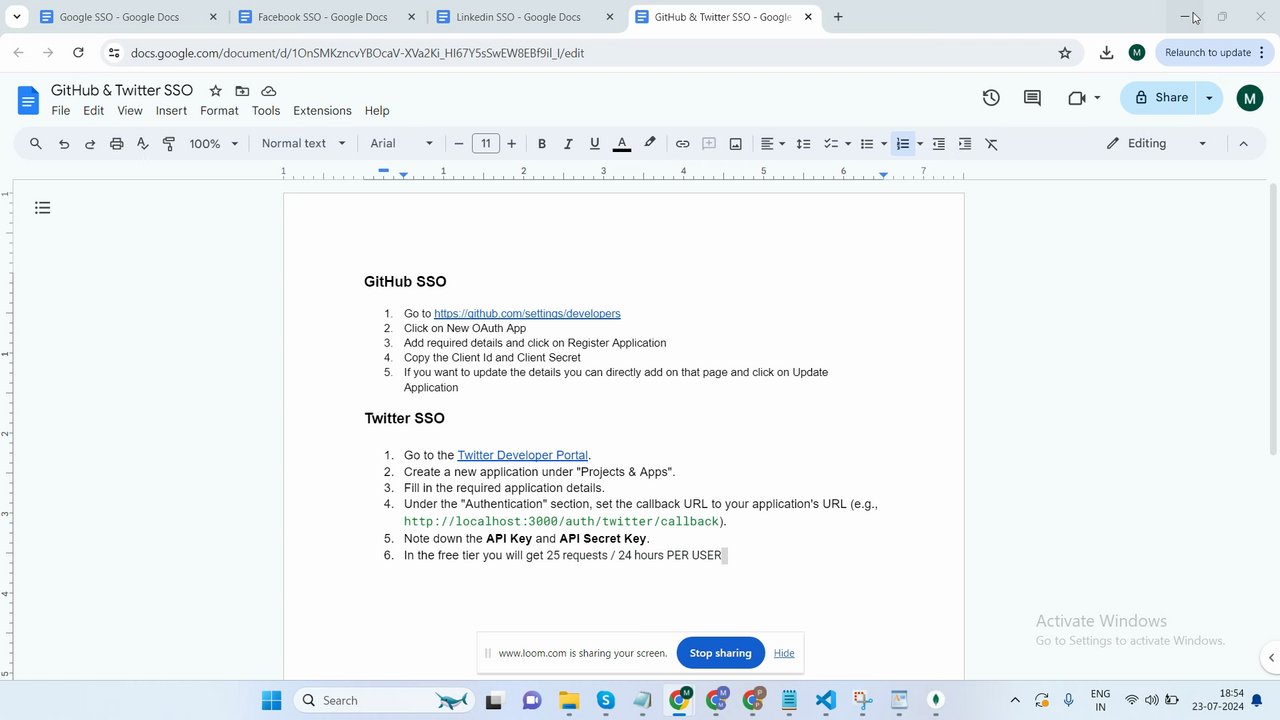Click the font size input field
Viewport: 1280px width, 720px height.
click(486, 144)
